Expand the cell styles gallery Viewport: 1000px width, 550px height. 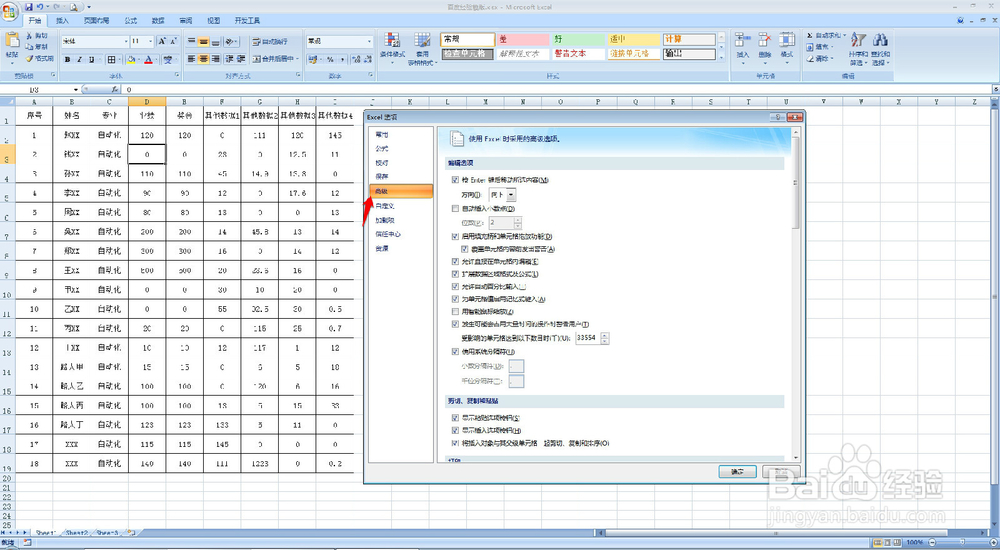tap(722, 57)
